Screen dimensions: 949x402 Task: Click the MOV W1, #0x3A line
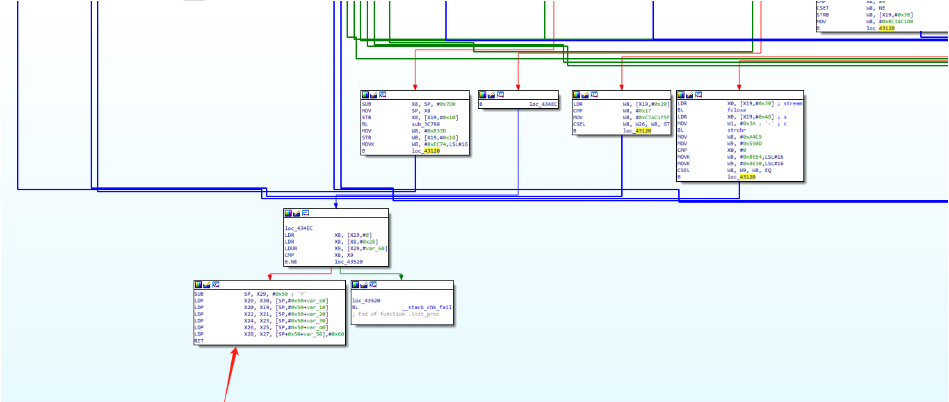point(732,124)
